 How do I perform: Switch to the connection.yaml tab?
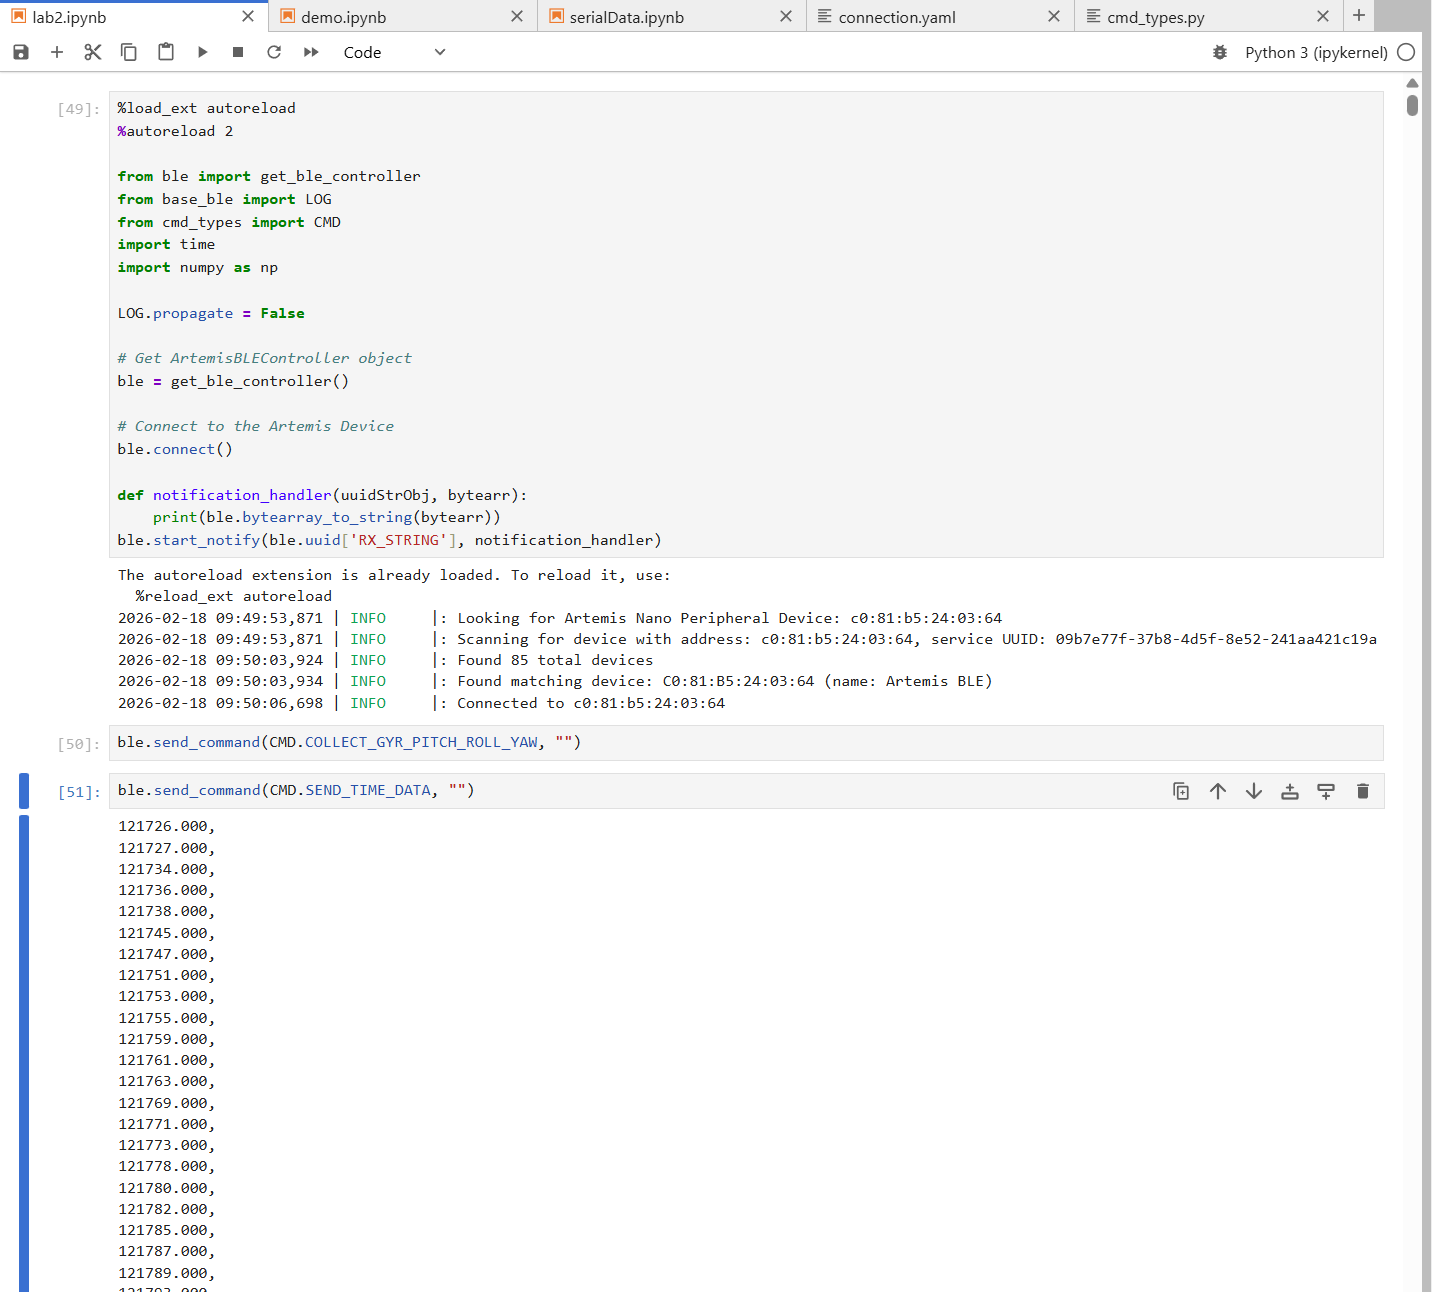click(897, 17)
